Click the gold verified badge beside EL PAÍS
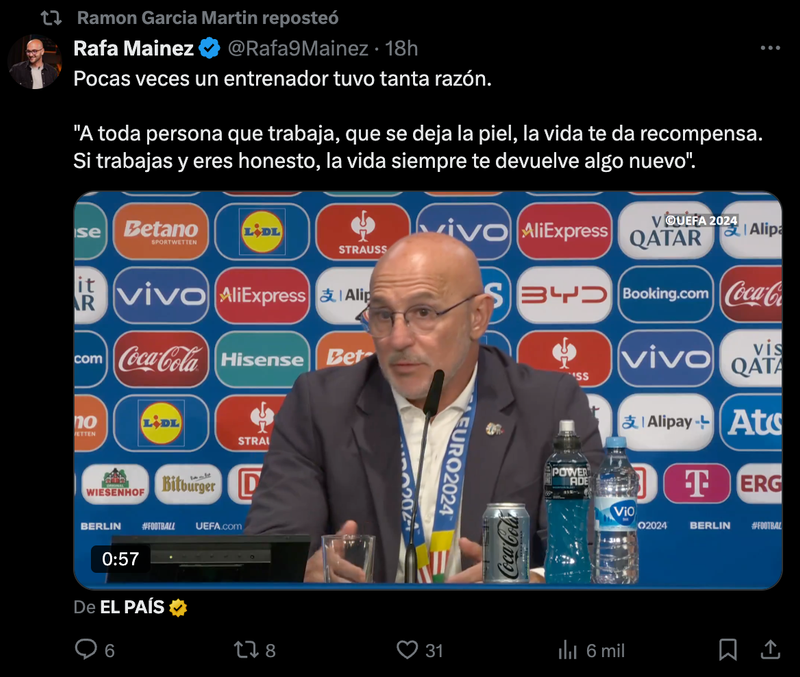Viewport: 800px width, 677px height. click(178, 608)
